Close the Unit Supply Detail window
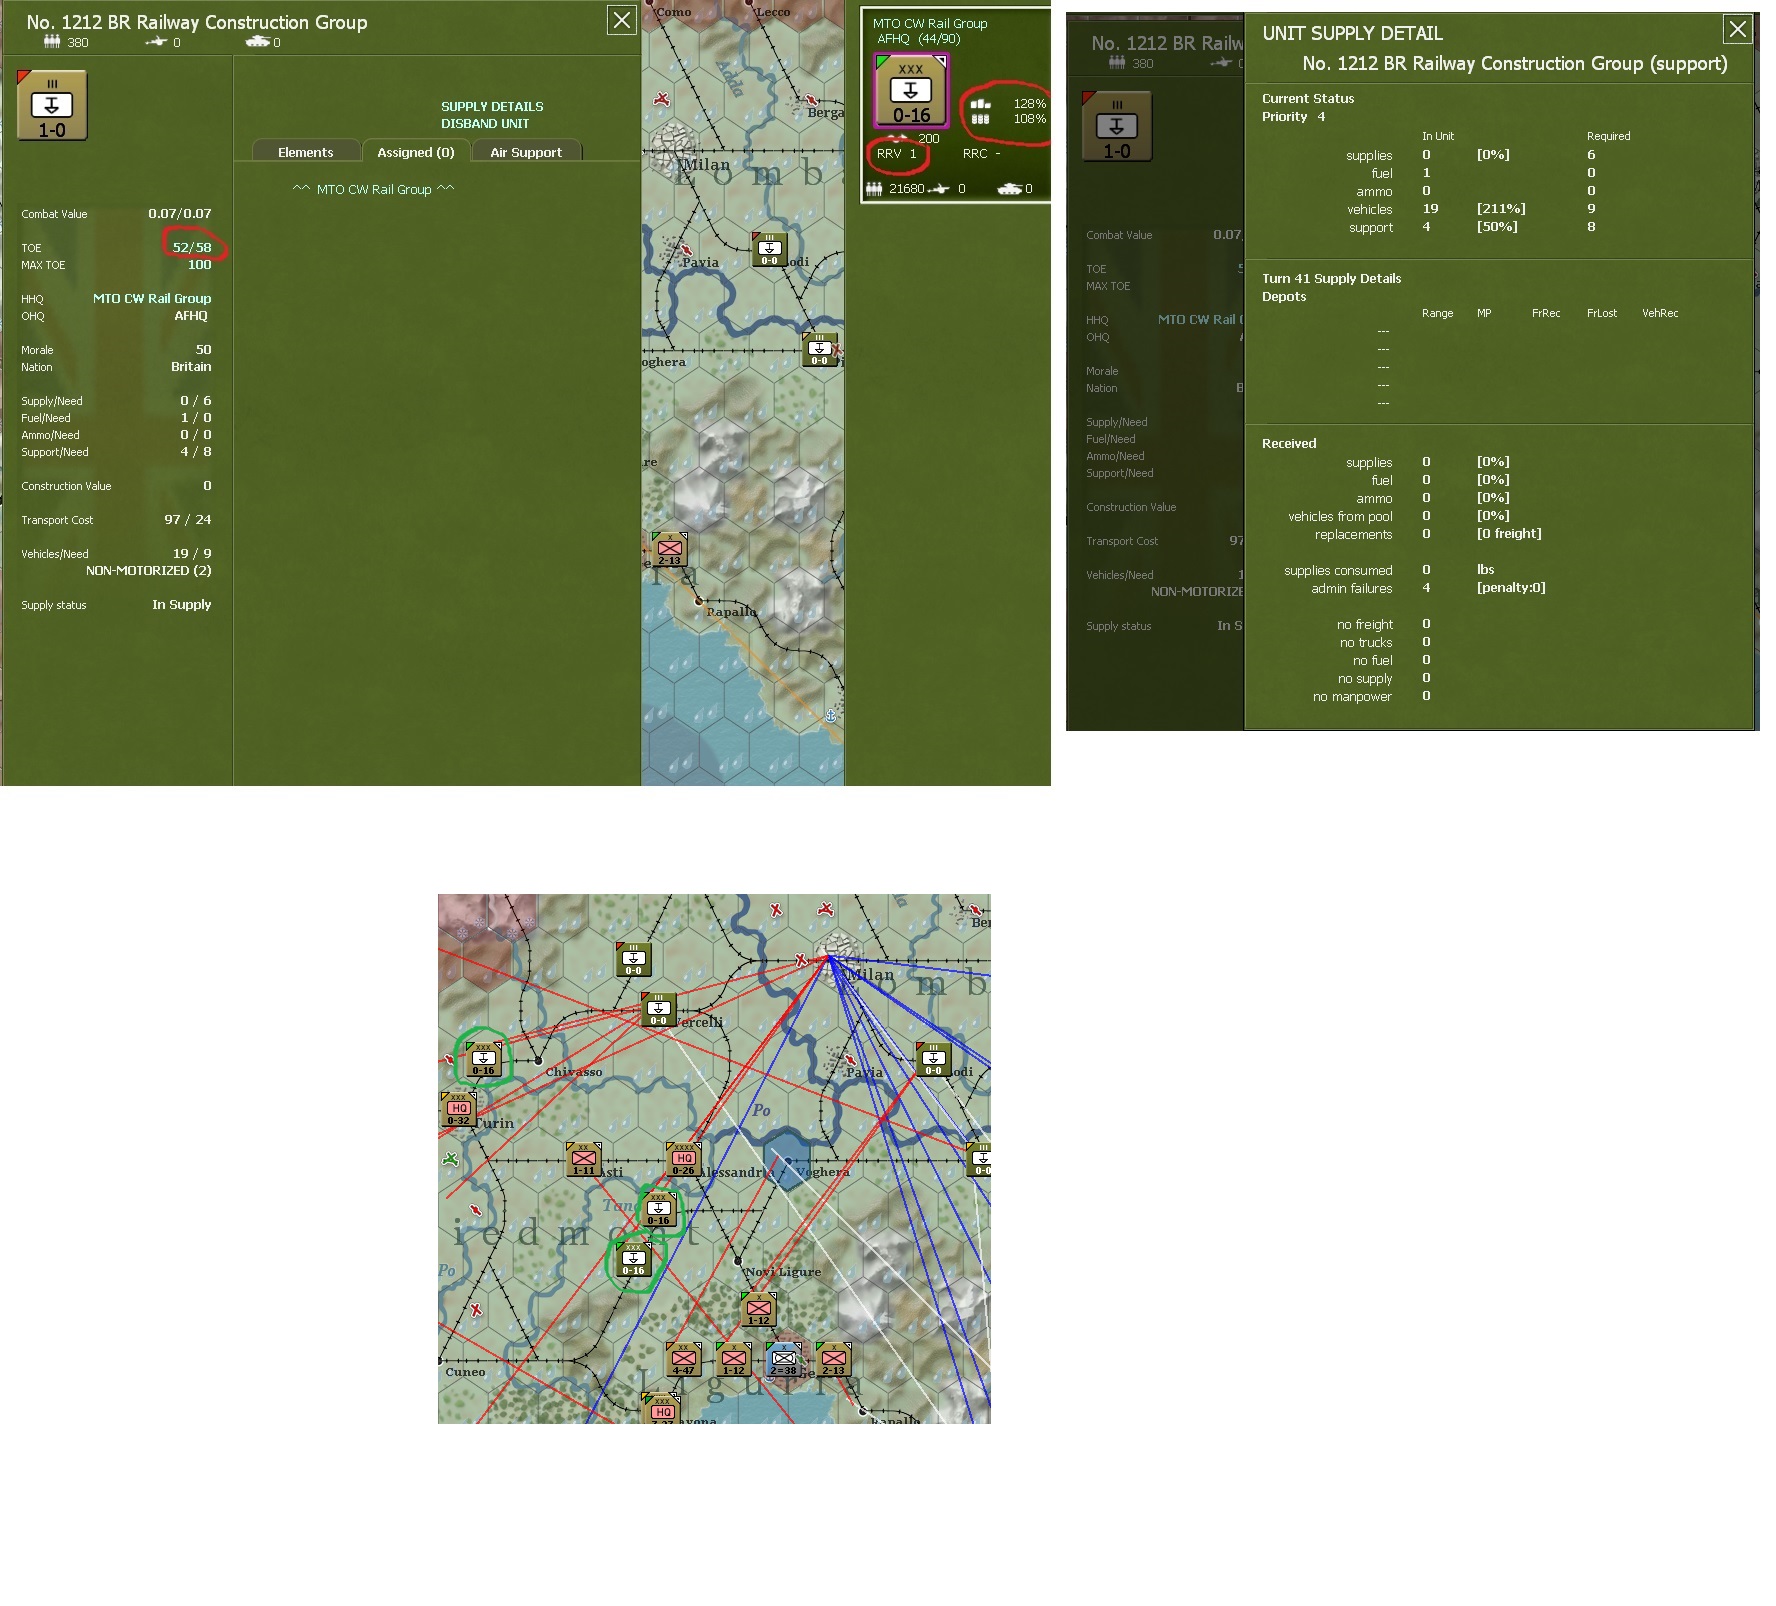 (1738, 30)
